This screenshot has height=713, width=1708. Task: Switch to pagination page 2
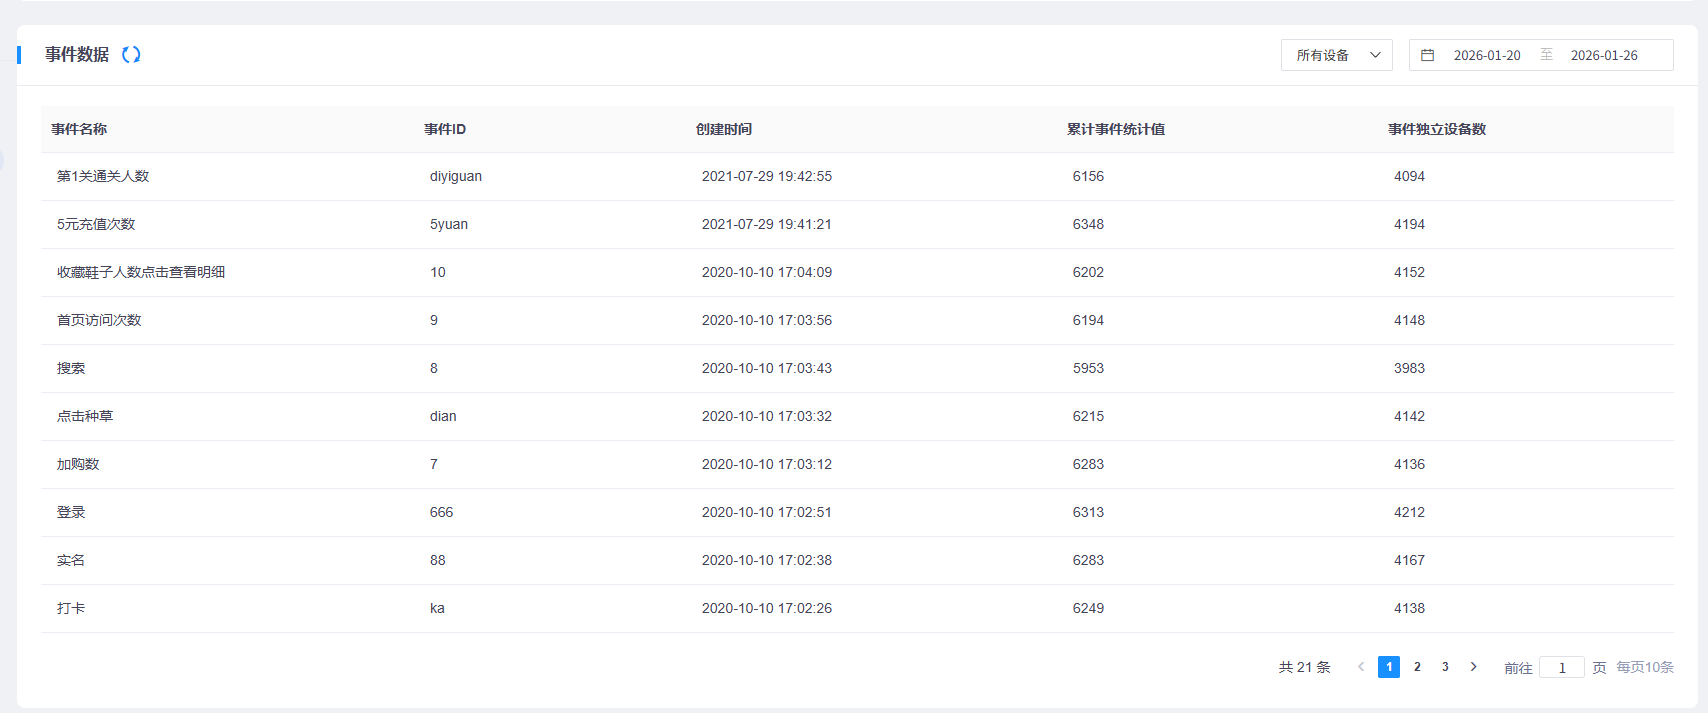pyautogui.click(x=1417, y=667)
